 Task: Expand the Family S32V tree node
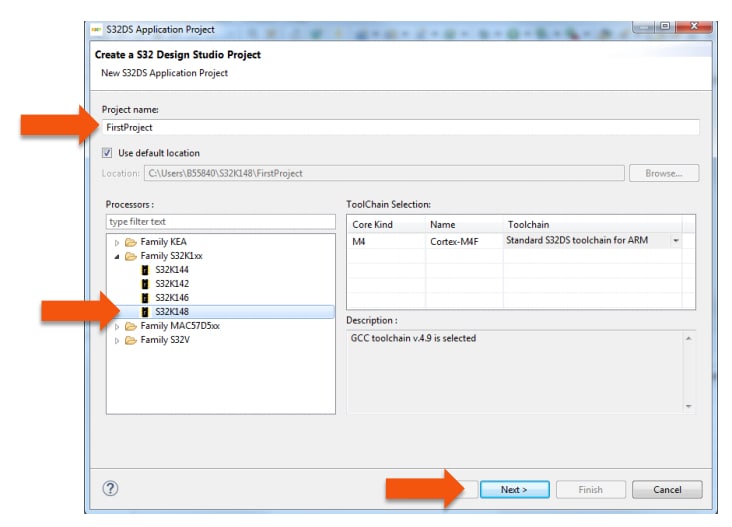point(117,340)
